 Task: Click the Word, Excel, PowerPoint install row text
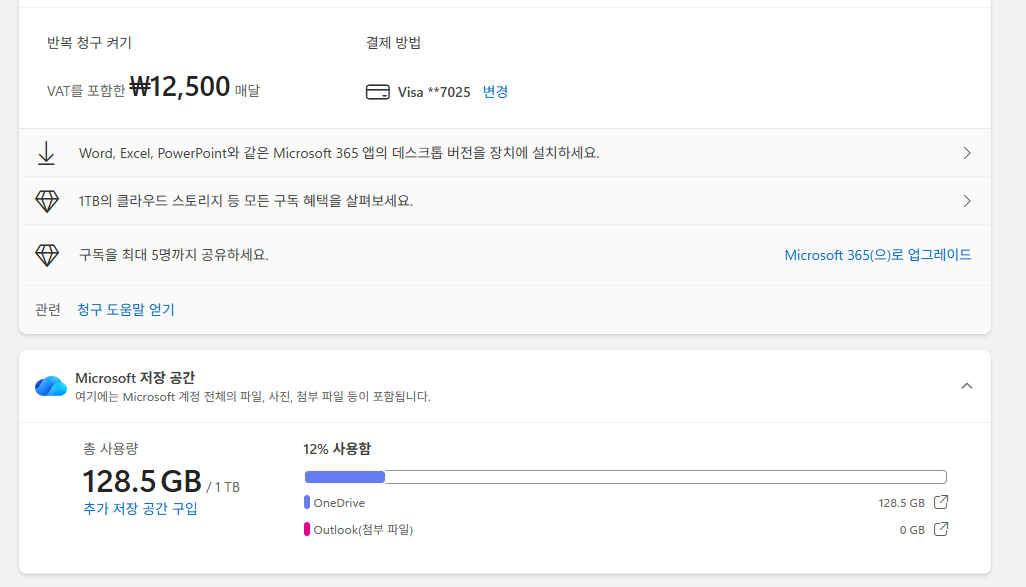click(339, 153)
